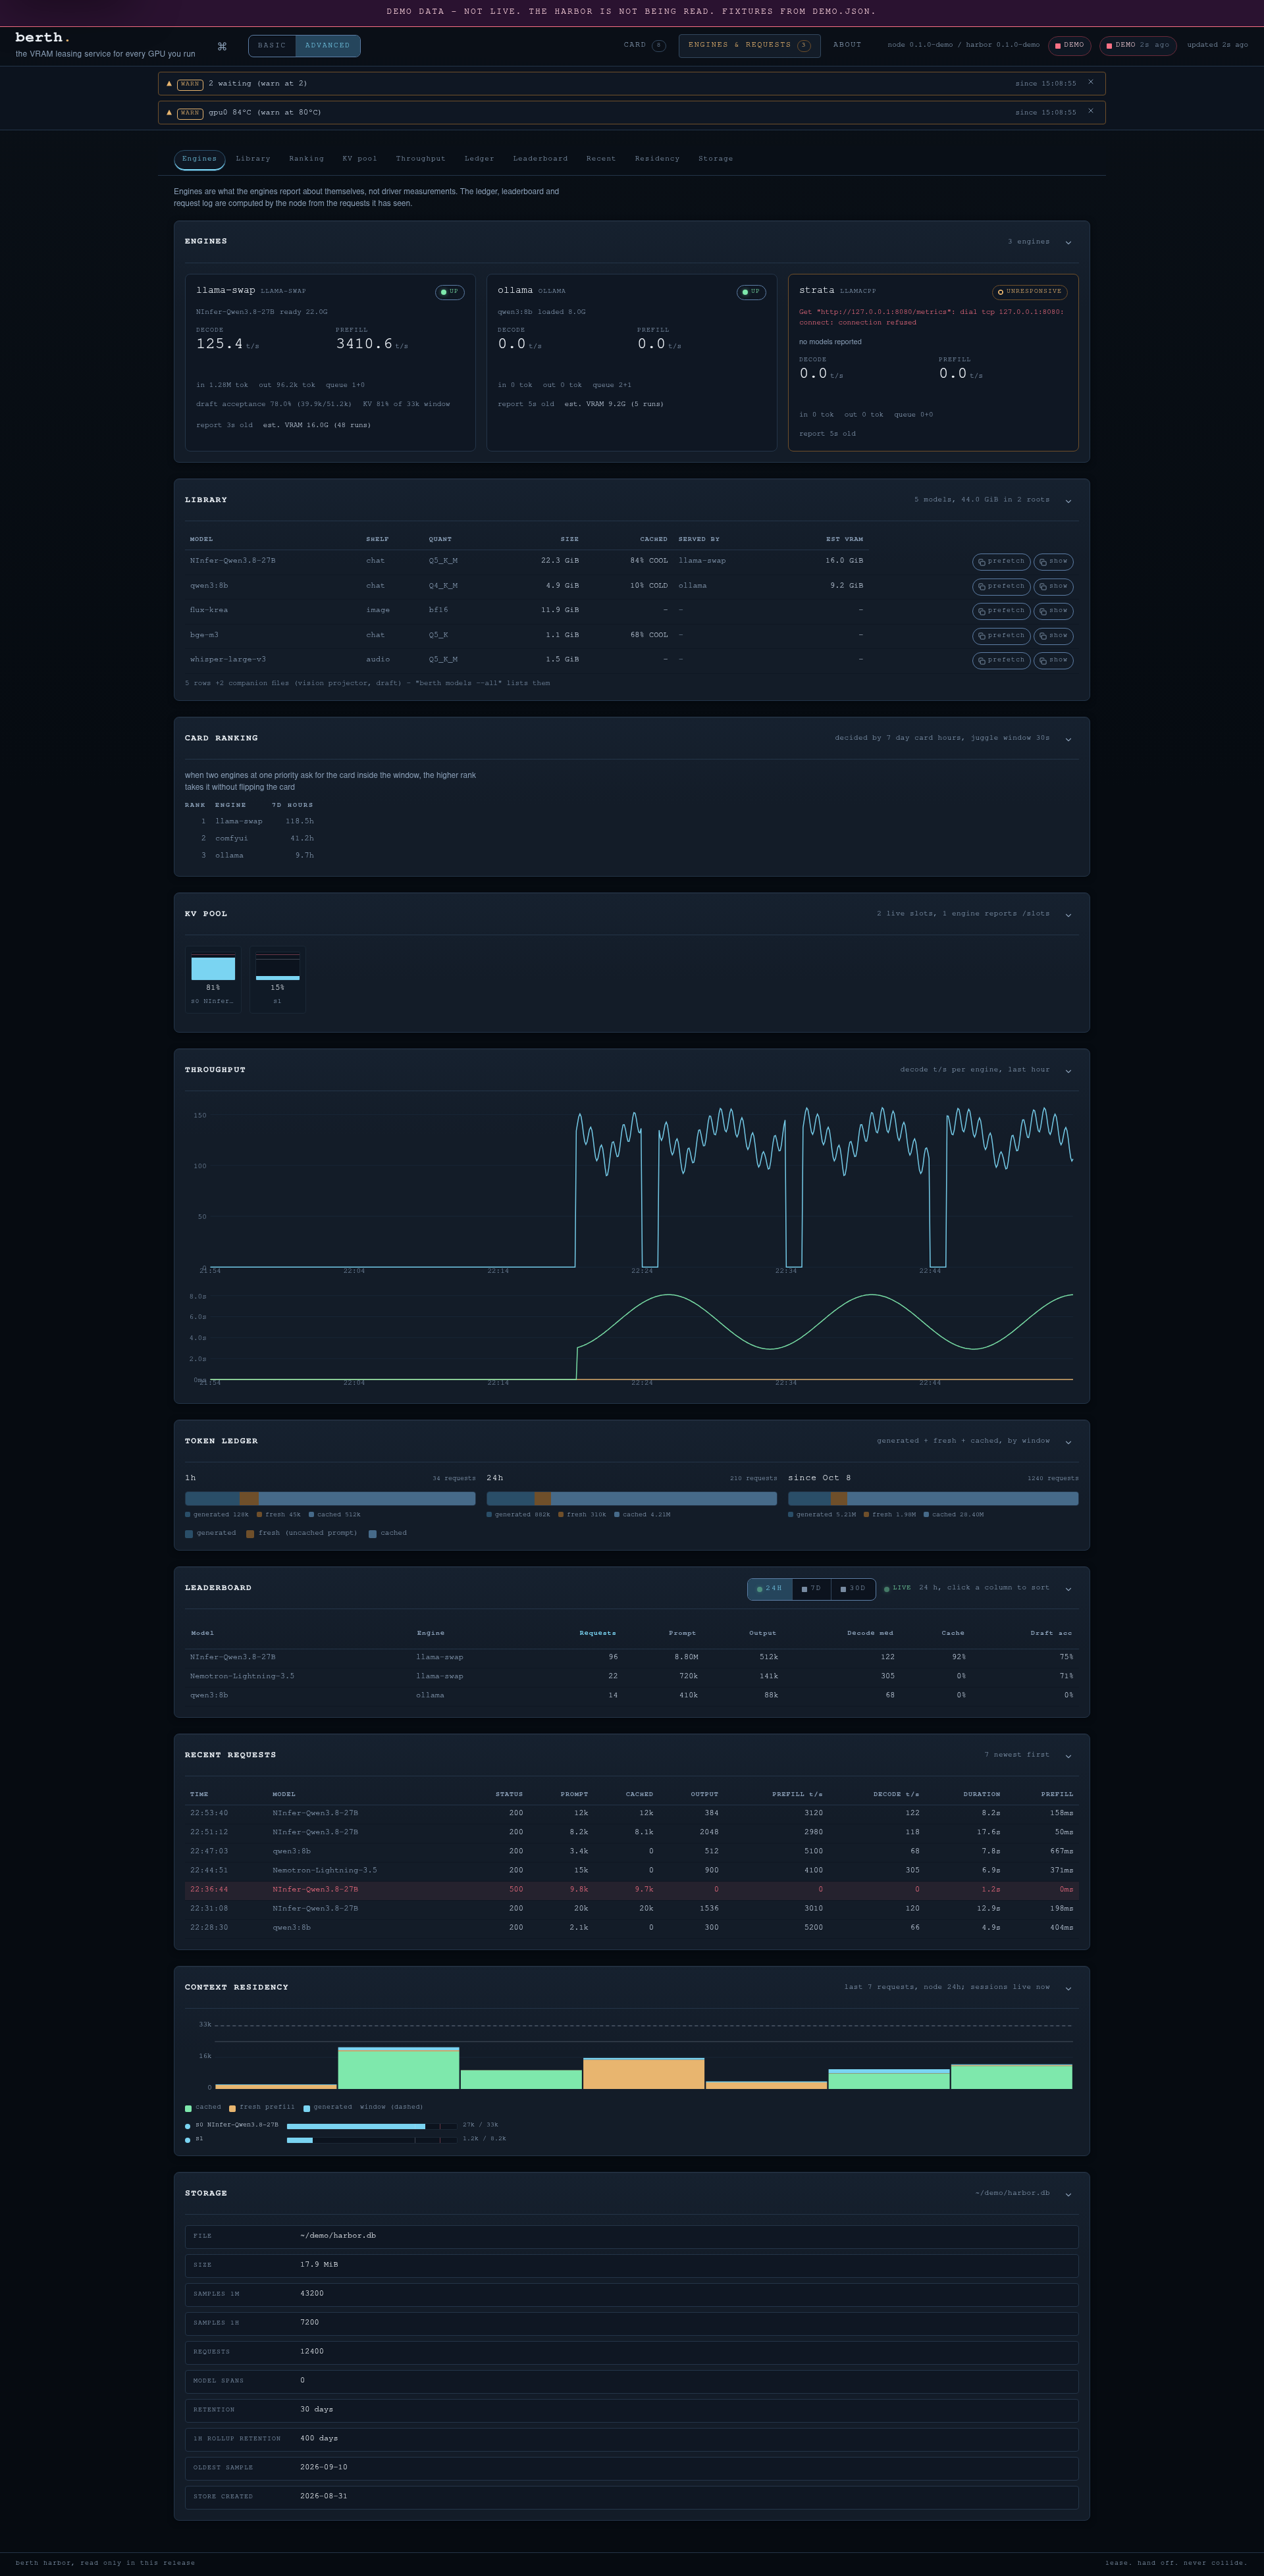The height and width of the screenshot is (2576, 1264).
Task: Click the prefetch button for whisper-large-v3
Action: click(x=1001, y=660)
